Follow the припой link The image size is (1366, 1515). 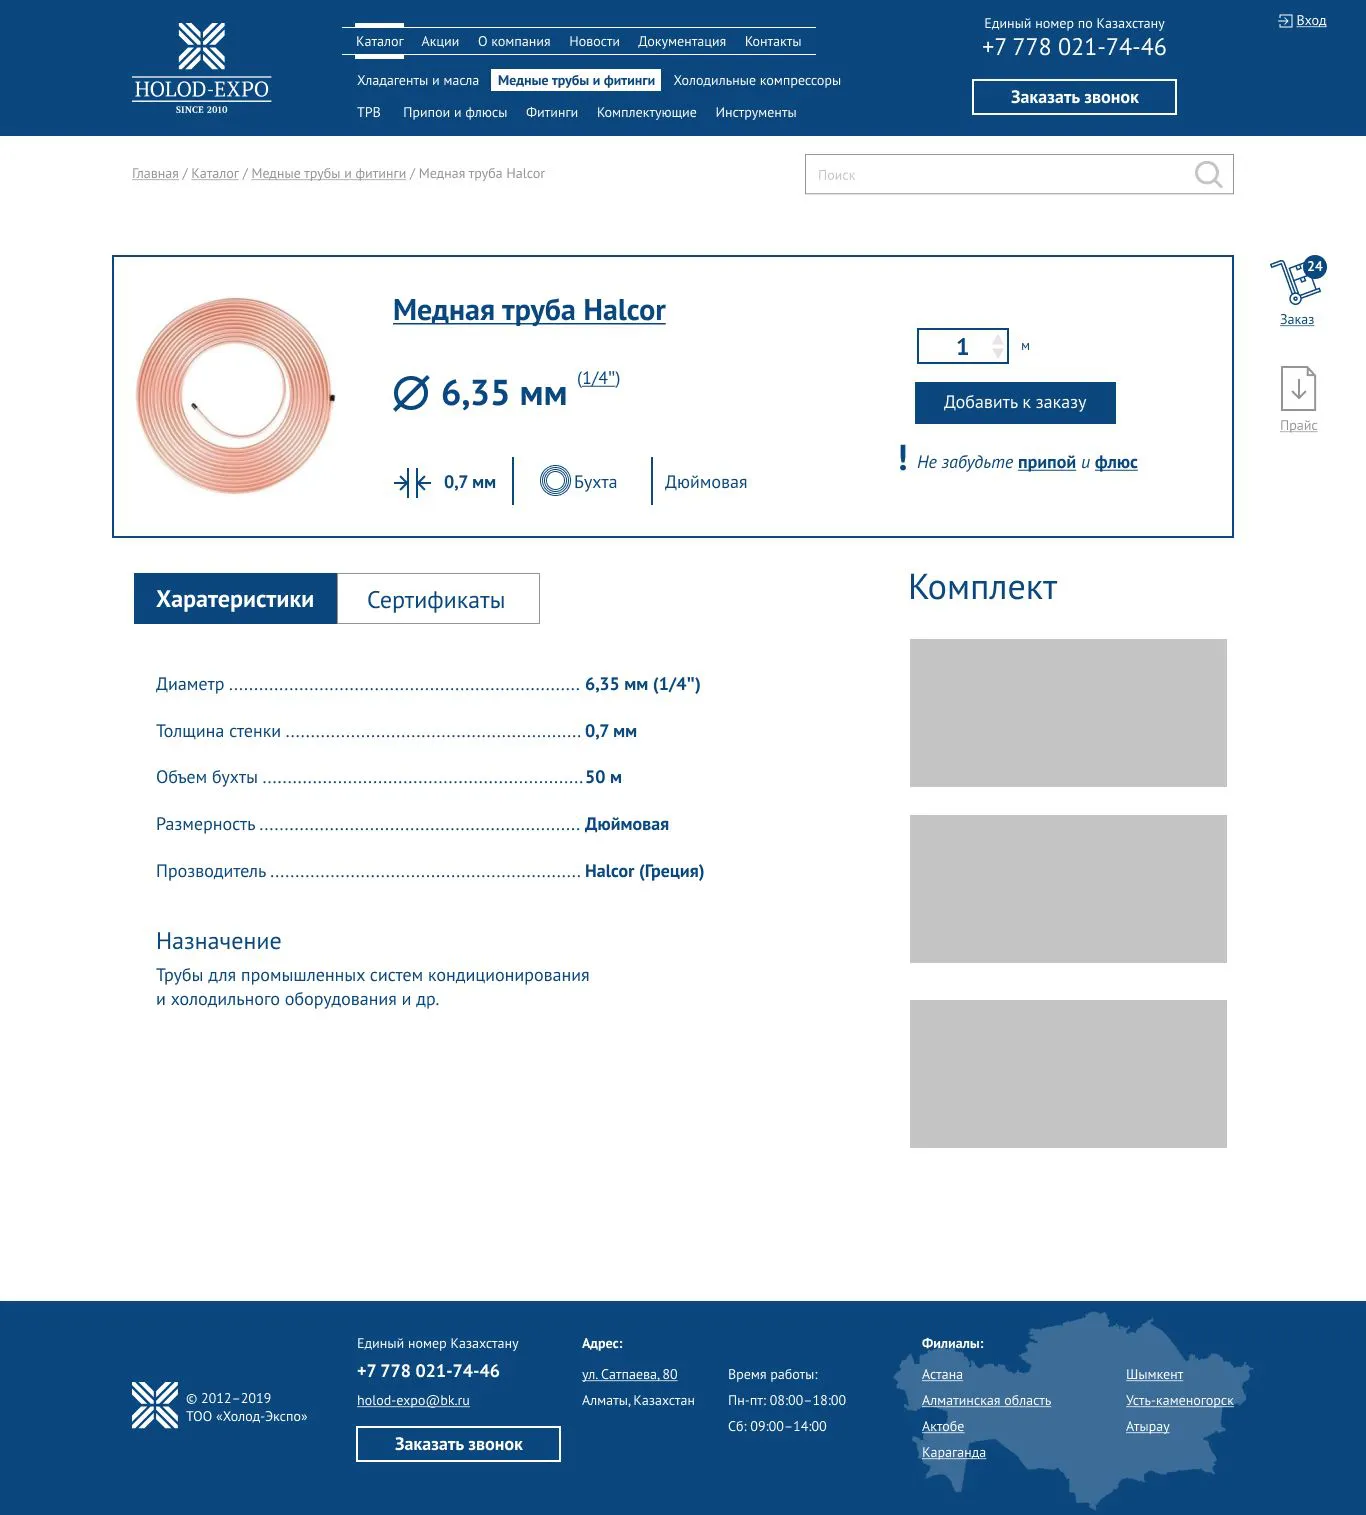(x=1046, y=462)
